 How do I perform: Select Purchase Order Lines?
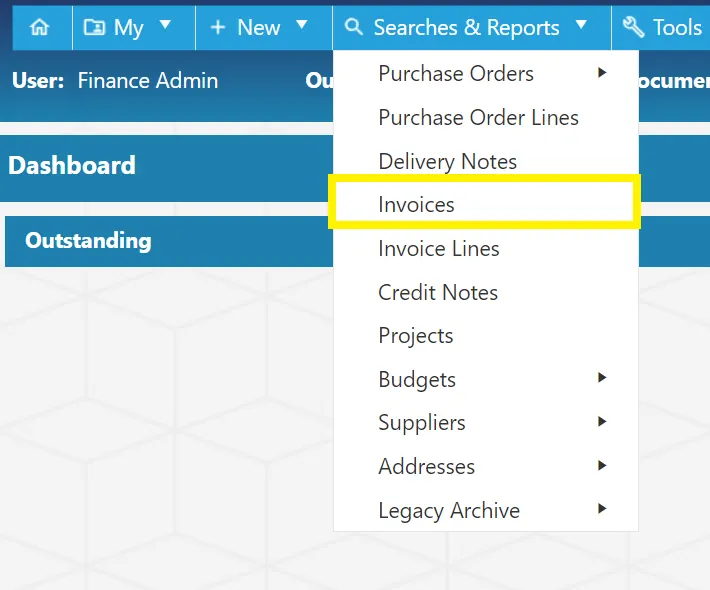tap(486, 117)
